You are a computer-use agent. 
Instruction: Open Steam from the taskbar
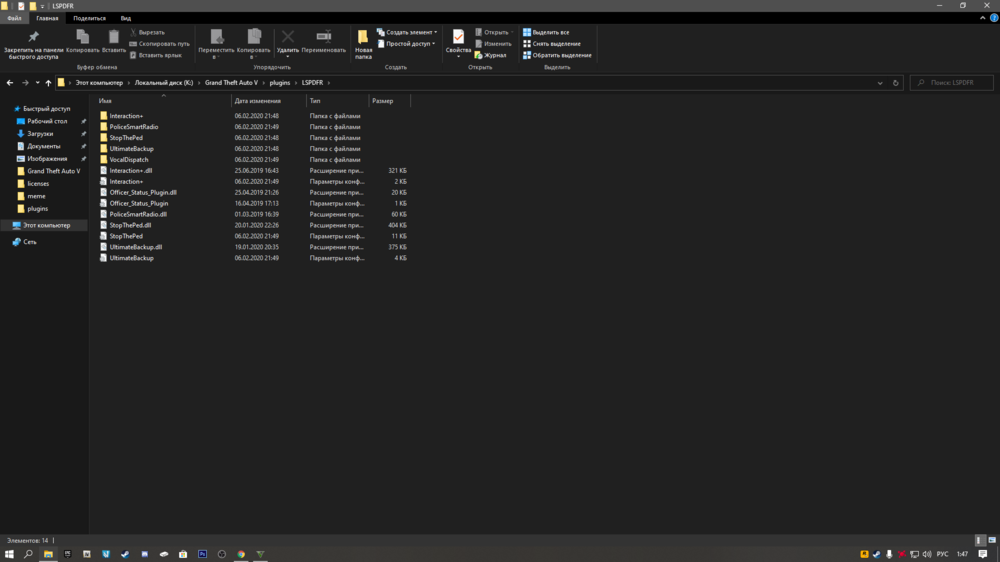coord(125,554)
